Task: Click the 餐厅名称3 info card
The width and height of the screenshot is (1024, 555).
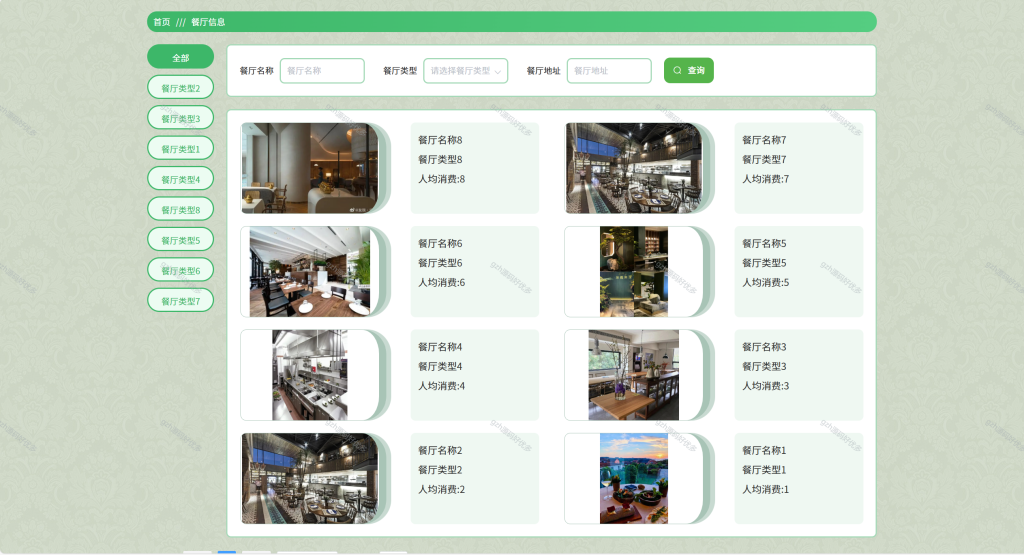Action: (799, 375)
